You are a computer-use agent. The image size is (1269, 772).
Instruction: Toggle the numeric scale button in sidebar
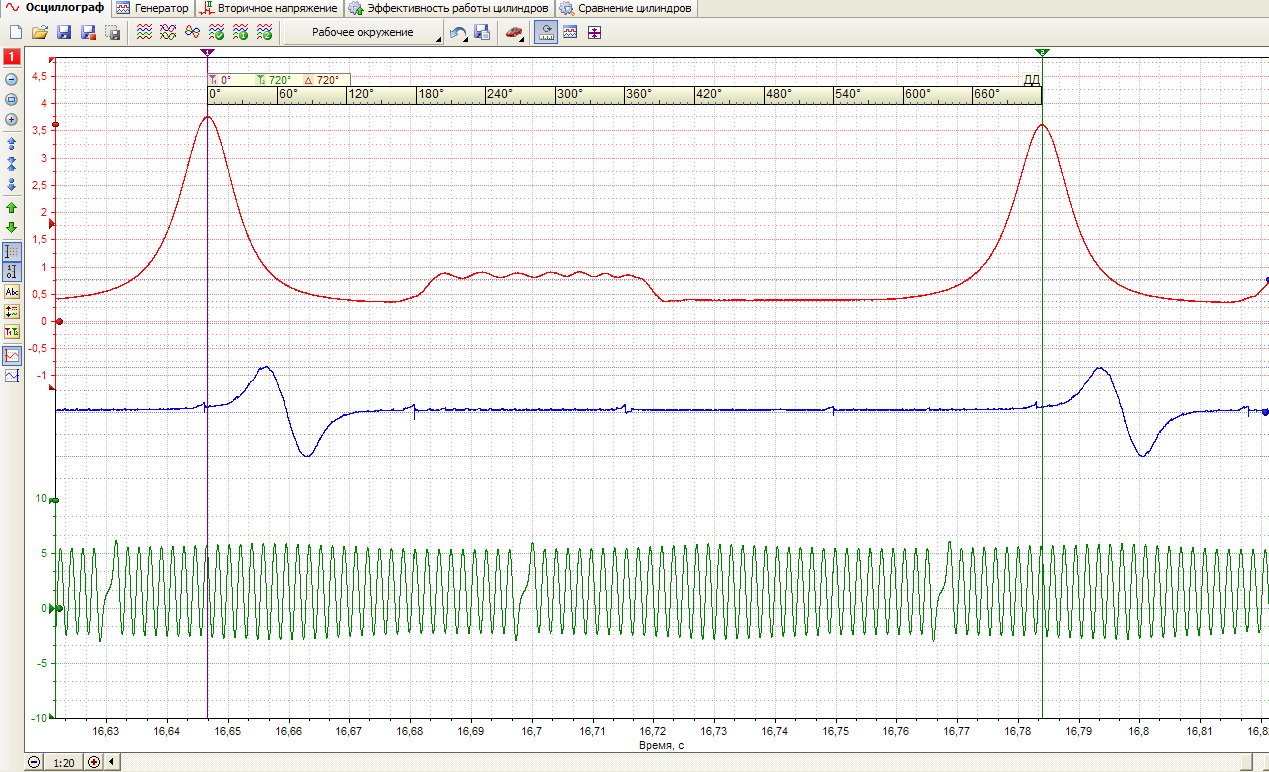click(x=12, y=271)
